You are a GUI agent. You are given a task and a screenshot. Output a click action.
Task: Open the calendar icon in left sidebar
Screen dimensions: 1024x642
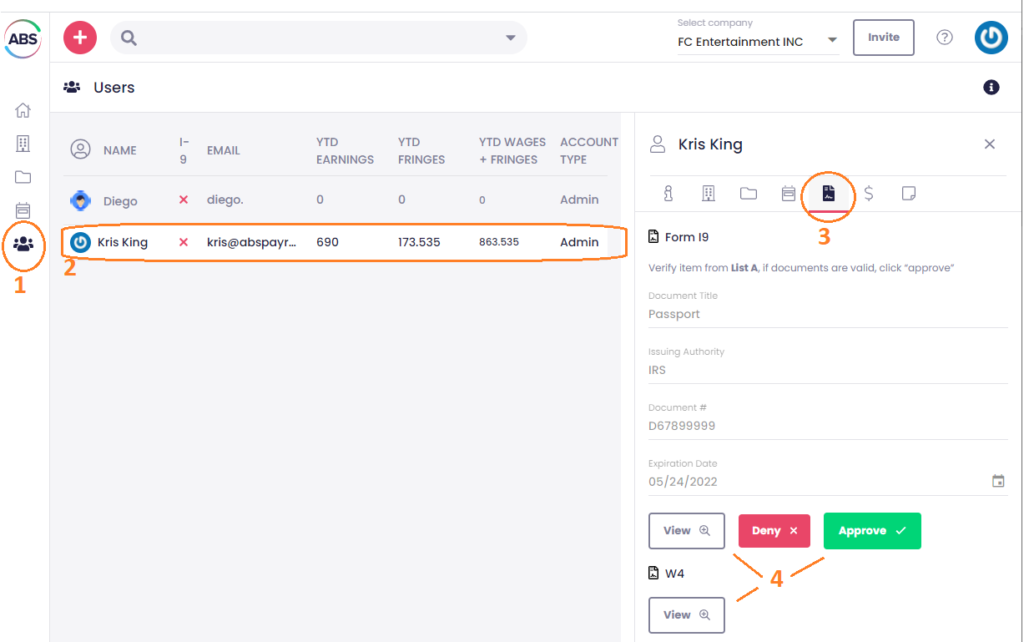(x=23, y=210)
